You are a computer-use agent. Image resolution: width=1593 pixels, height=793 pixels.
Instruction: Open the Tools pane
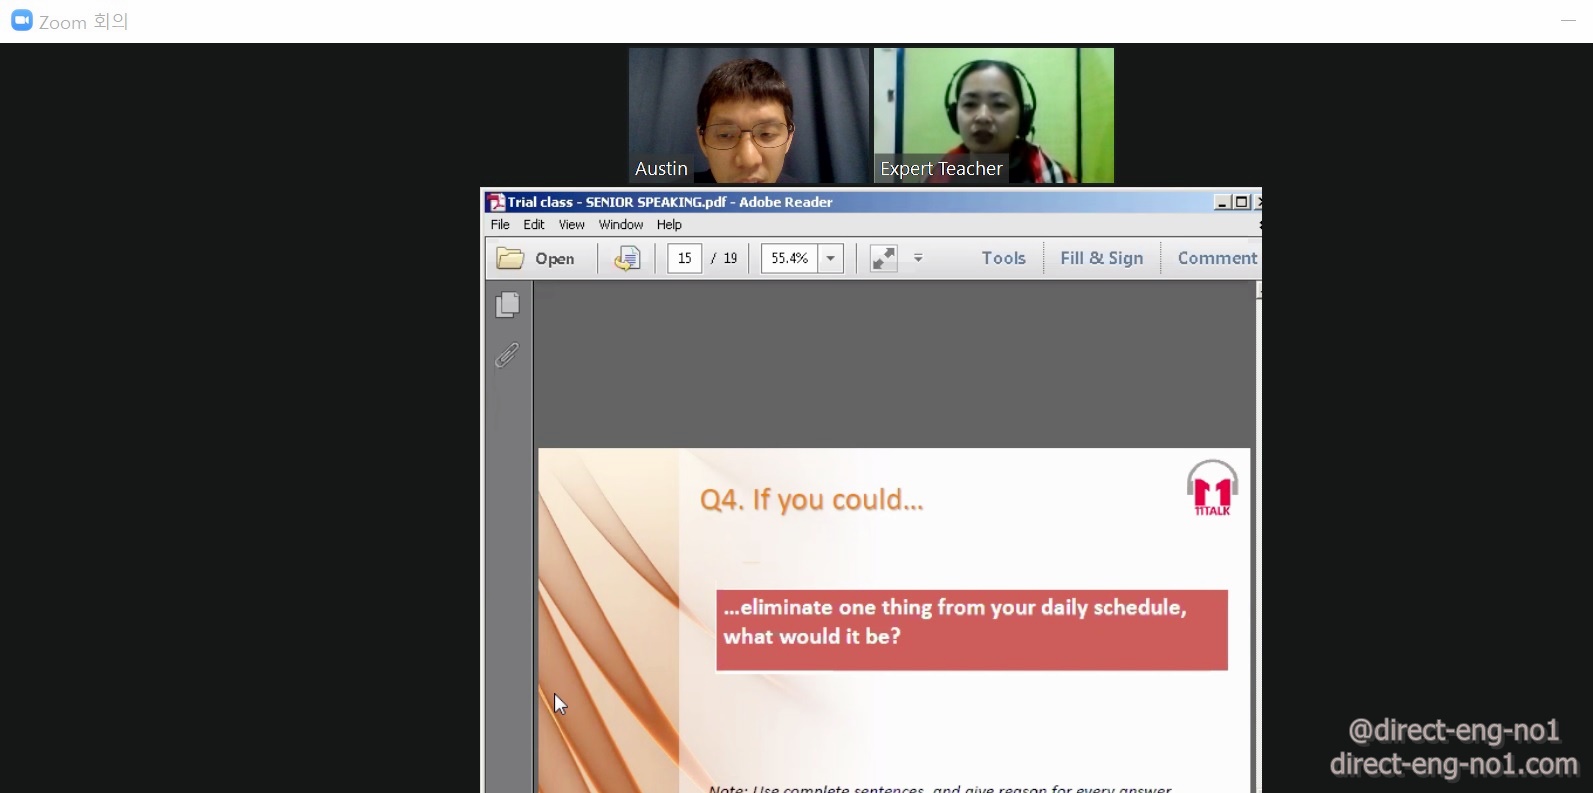(1003, 258)
